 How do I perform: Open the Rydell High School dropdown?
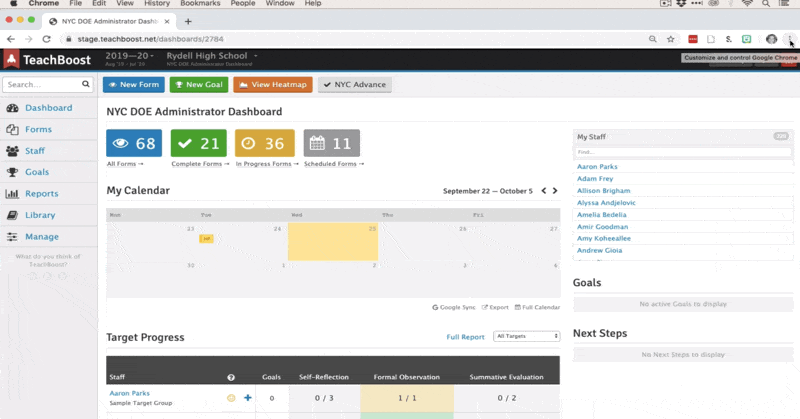pyautogui.click(x=212, y=56)
